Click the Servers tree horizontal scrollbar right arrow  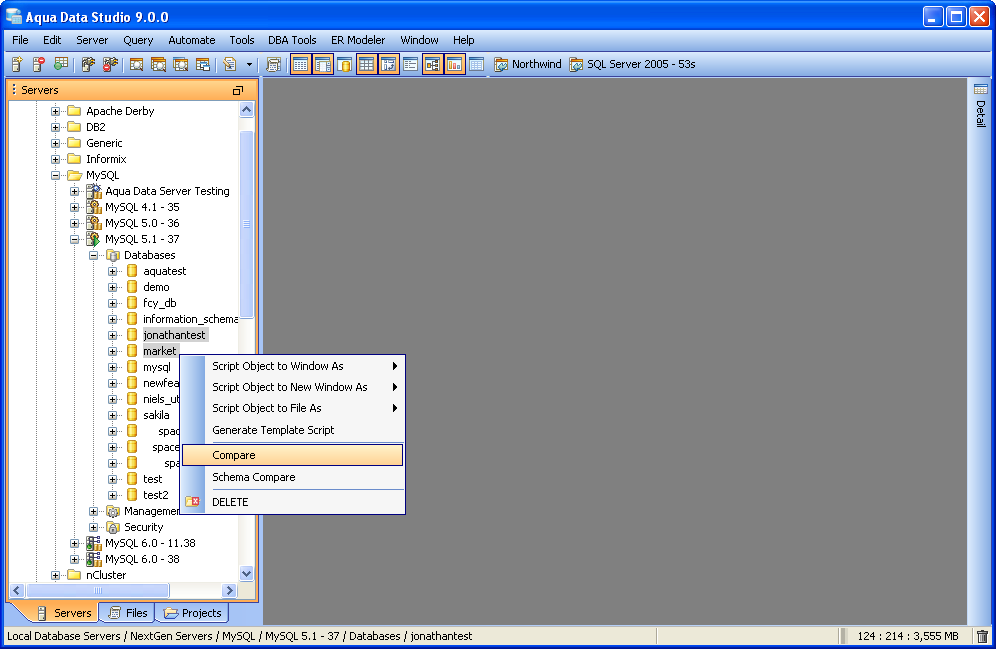(230, 591)
